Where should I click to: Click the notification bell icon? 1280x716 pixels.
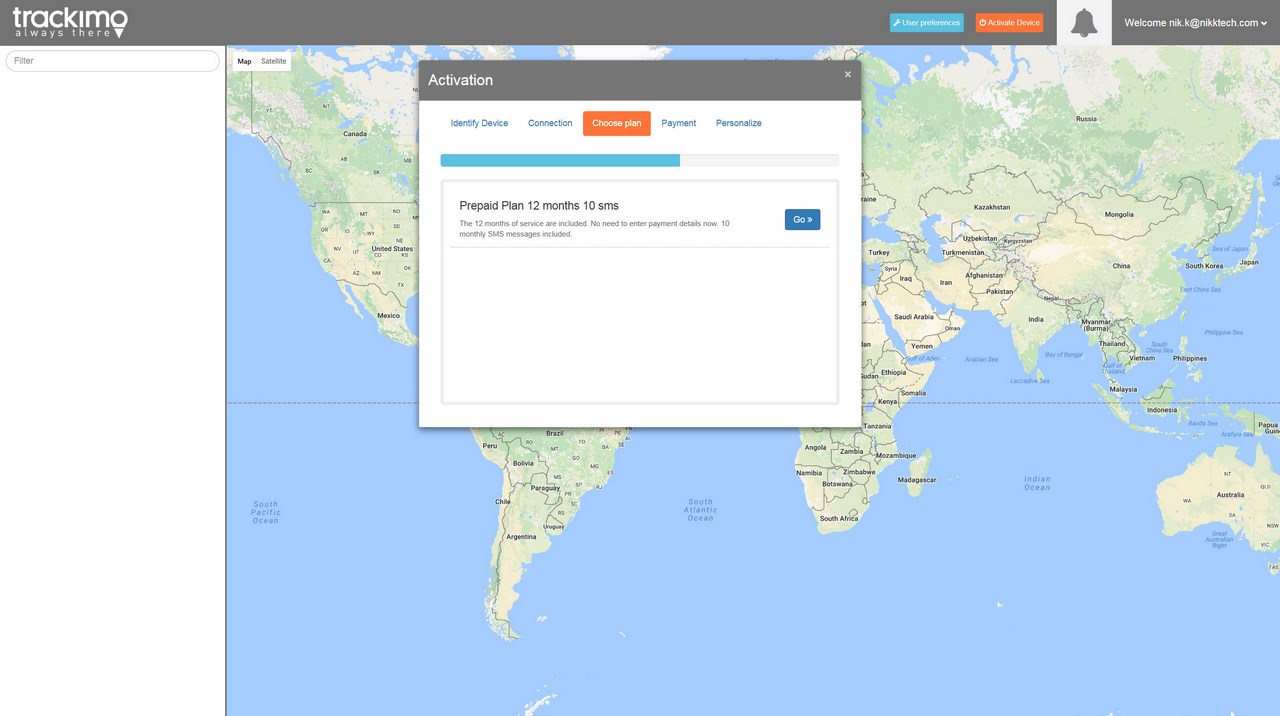[1084, 22]
